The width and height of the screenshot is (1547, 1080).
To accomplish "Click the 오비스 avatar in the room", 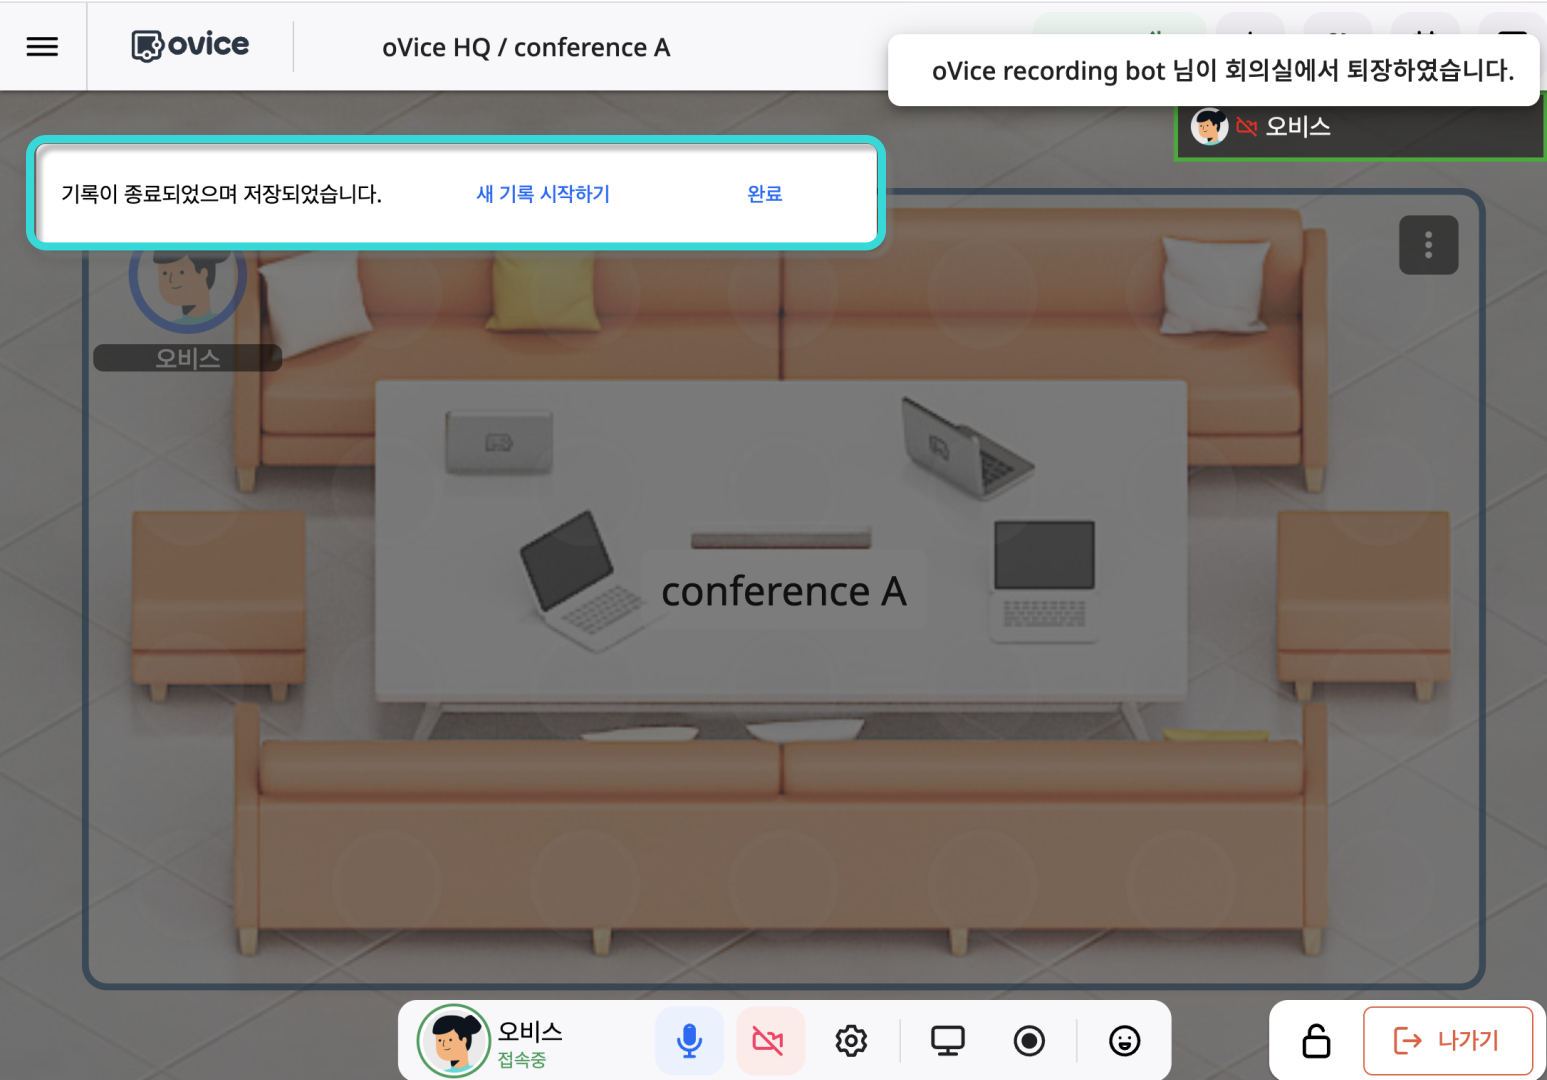I will point(187,285).
